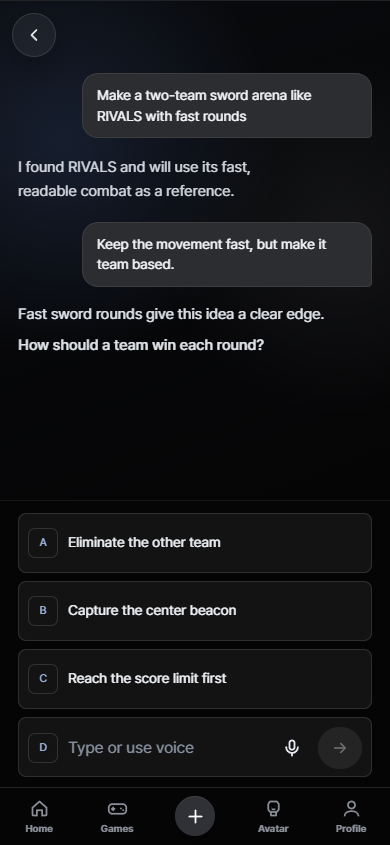Select option C Reach the score limit first
This screenshot has height=845, width=390.
195,678
